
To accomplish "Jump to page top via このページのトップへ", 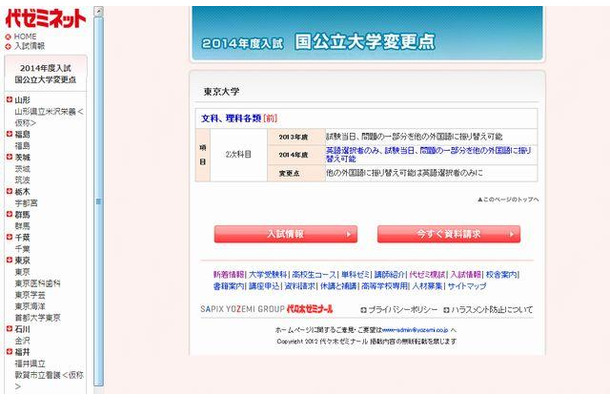I will pos(510,200).
